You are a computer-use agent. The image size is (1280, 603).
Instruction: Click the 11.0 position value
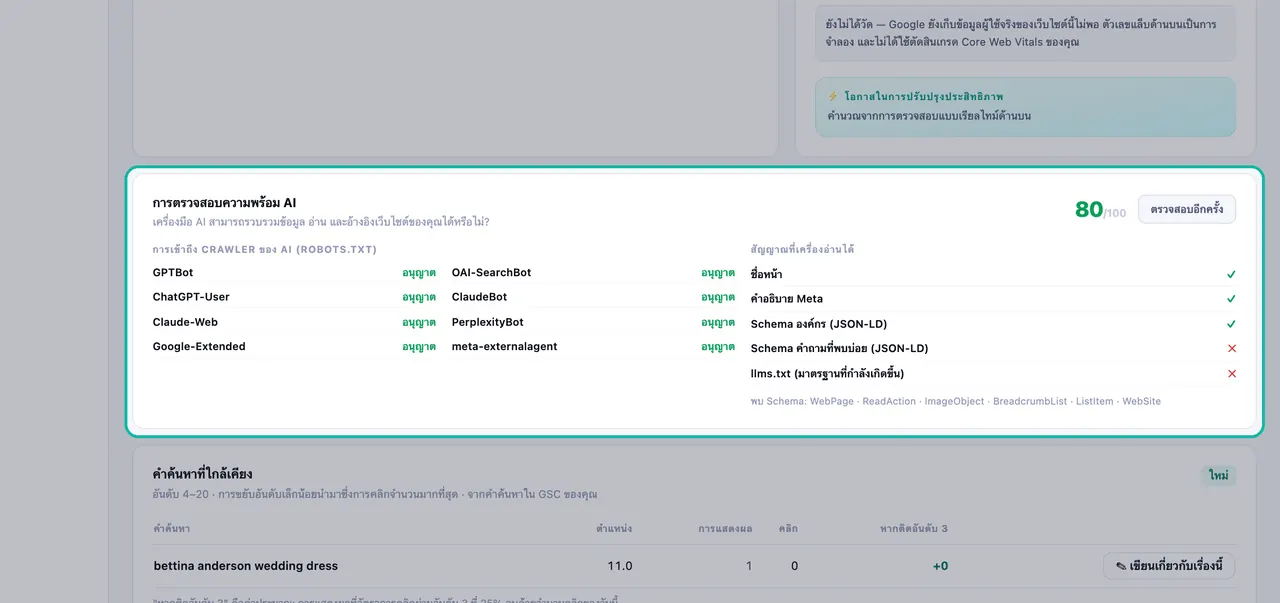click(620, 566)
